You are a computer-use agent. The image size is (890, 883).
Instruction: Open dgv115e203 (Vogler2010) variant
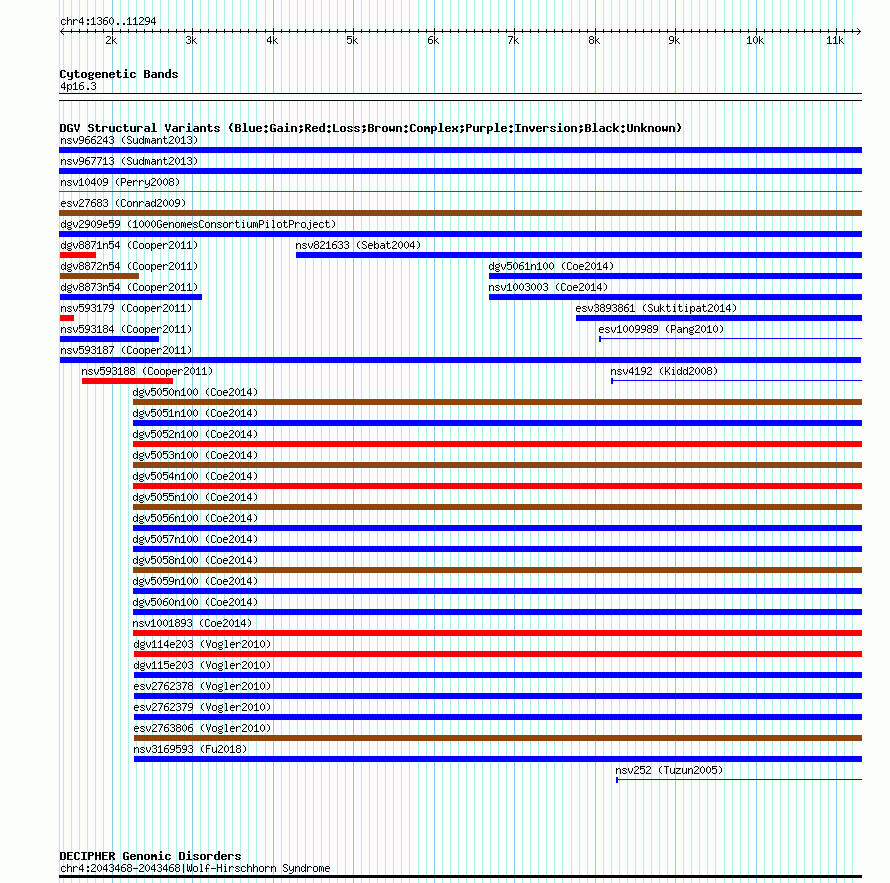(x=203, y=665)
